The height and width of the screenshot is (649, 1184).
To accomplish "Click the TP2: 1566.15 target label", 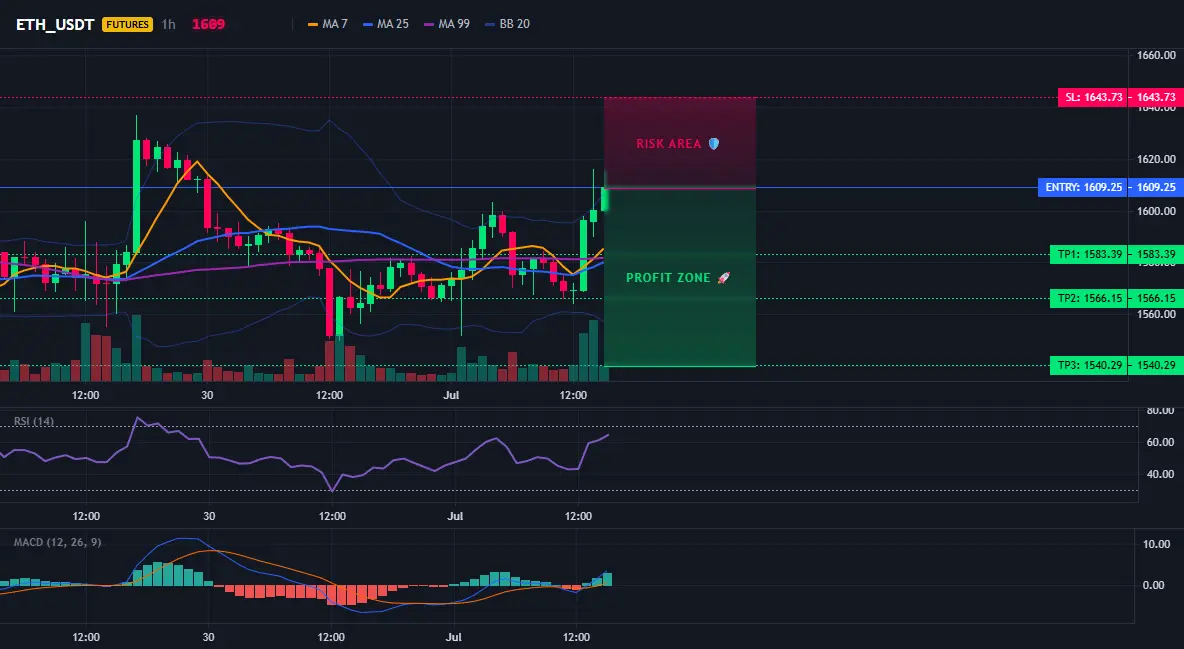I will [1089, 298].
